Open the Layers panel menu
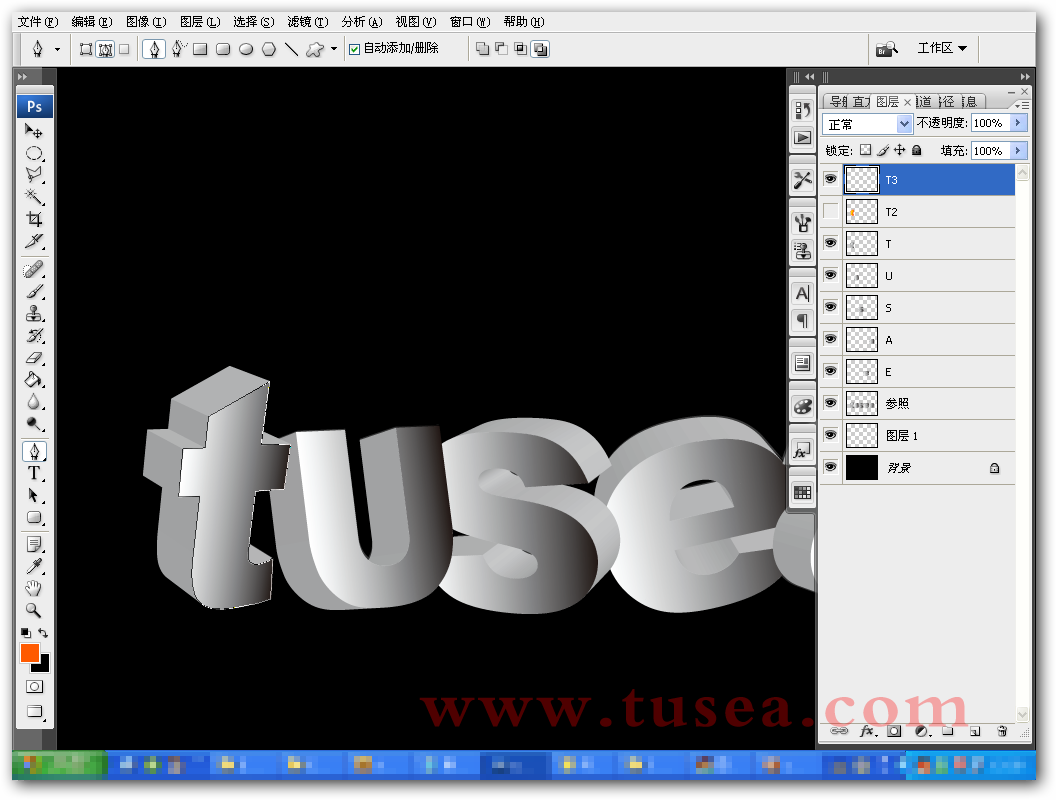The width and height of the screenshot is (1056, 800). 1022,105
